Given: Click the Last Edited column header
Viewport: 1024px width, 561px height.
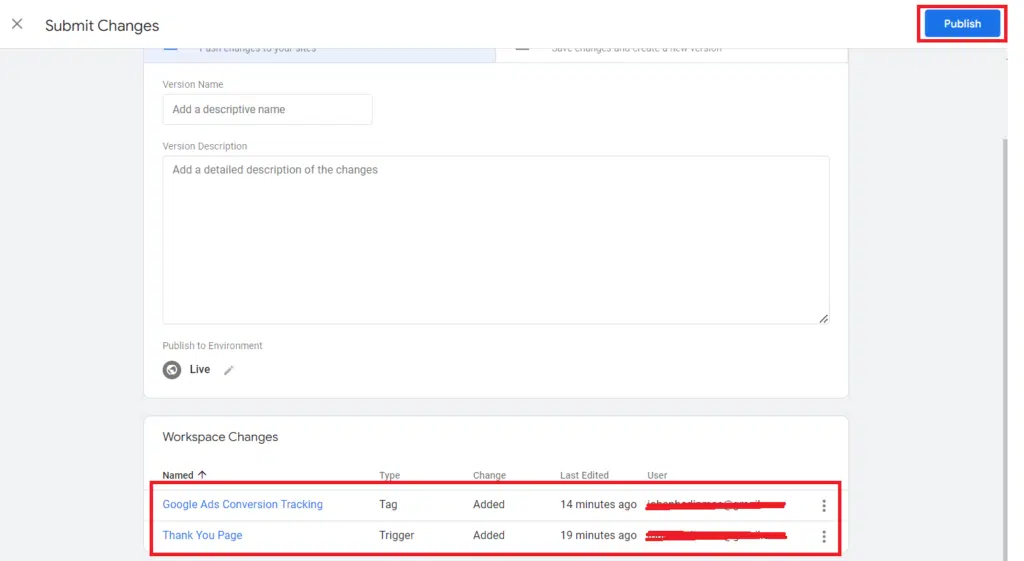Looking at the screenshot, I should click(584, 475).
